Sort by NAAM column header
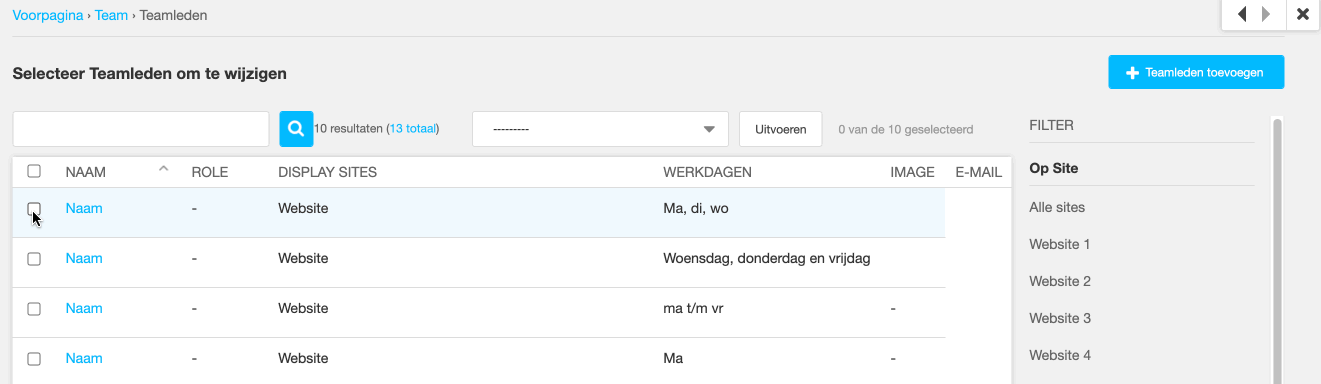This screenshot has height=384, width=1321. click(x=86, y=172)
